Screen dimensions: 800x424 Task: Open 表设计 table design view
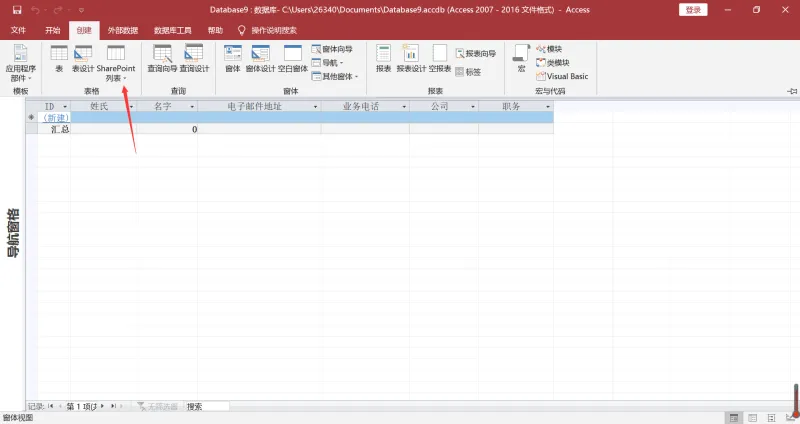(83, 59)
